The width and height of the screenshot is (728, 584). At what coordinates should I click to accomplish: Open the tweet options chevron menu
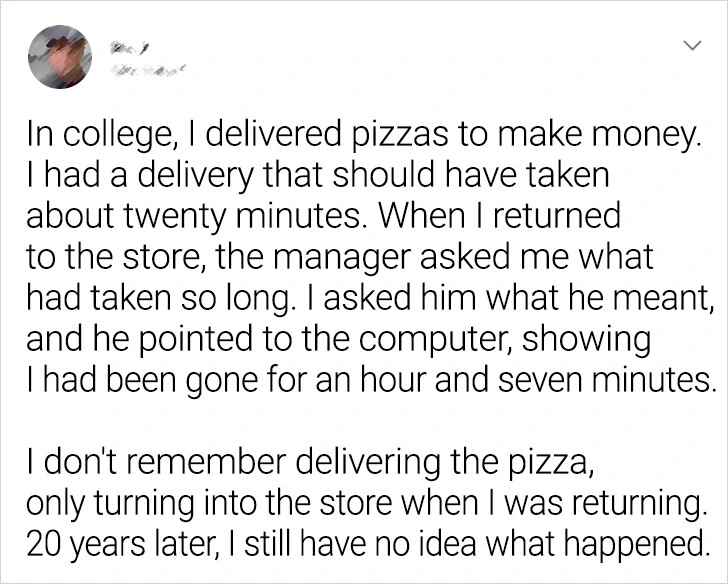691,45
